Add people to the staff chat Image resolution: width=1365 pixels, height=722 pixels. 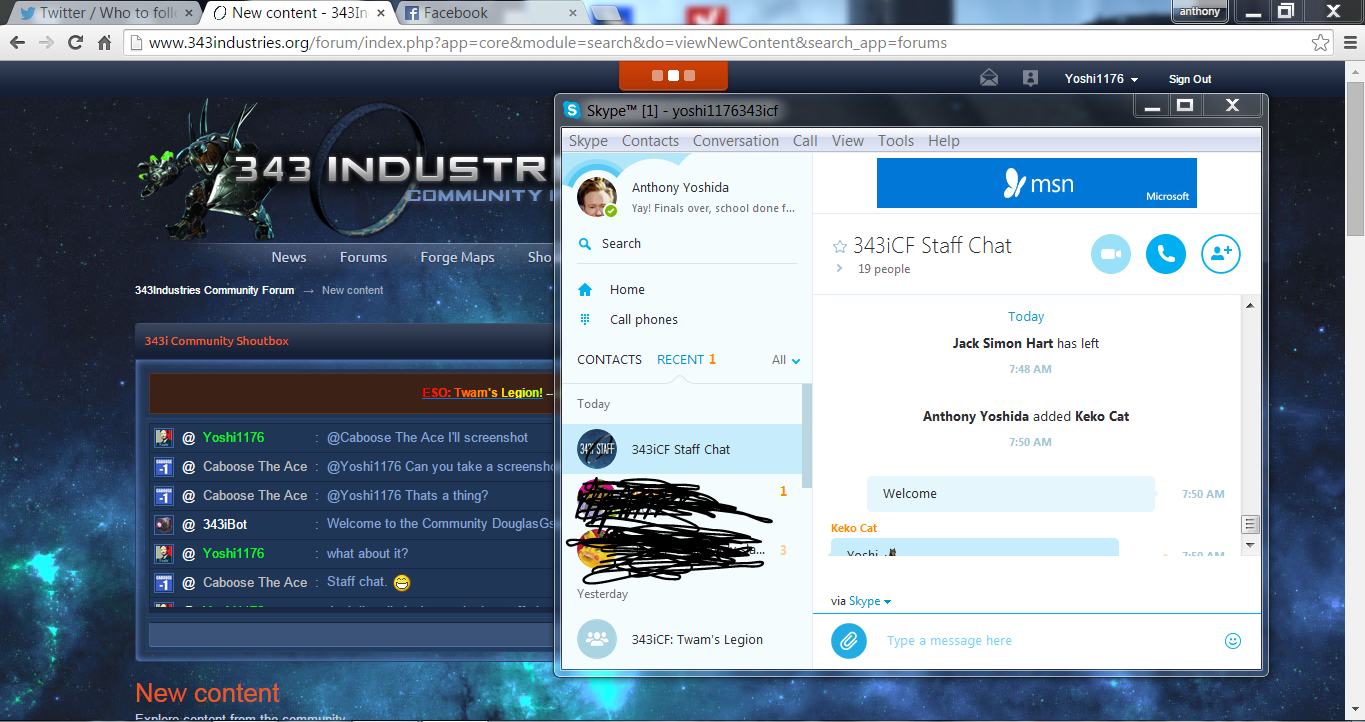(1220, 254)
